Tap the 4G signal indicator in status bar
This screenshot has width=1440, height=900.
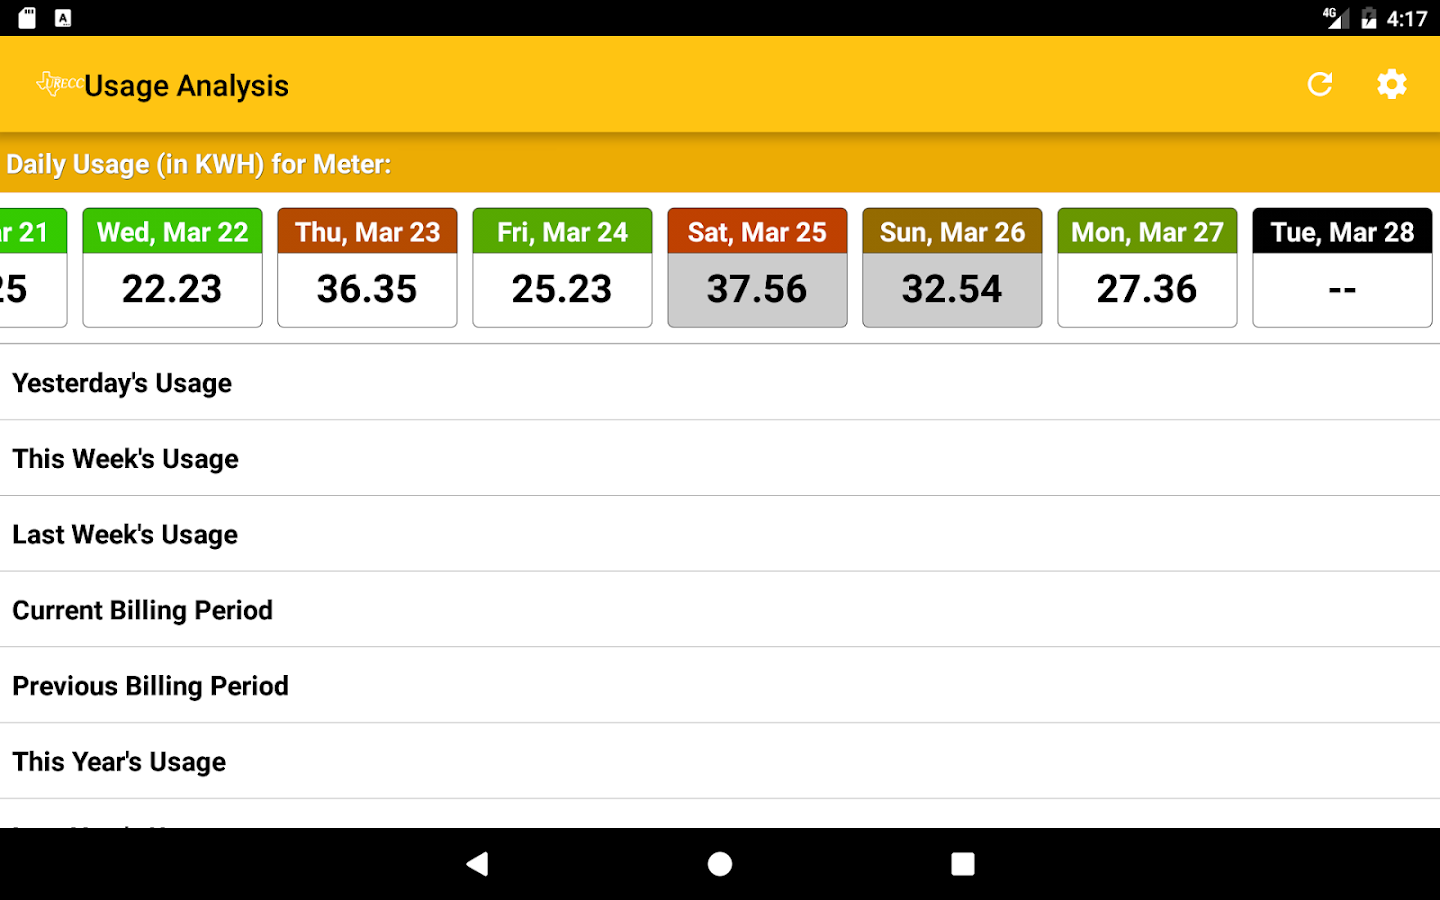coord(1335,18)
